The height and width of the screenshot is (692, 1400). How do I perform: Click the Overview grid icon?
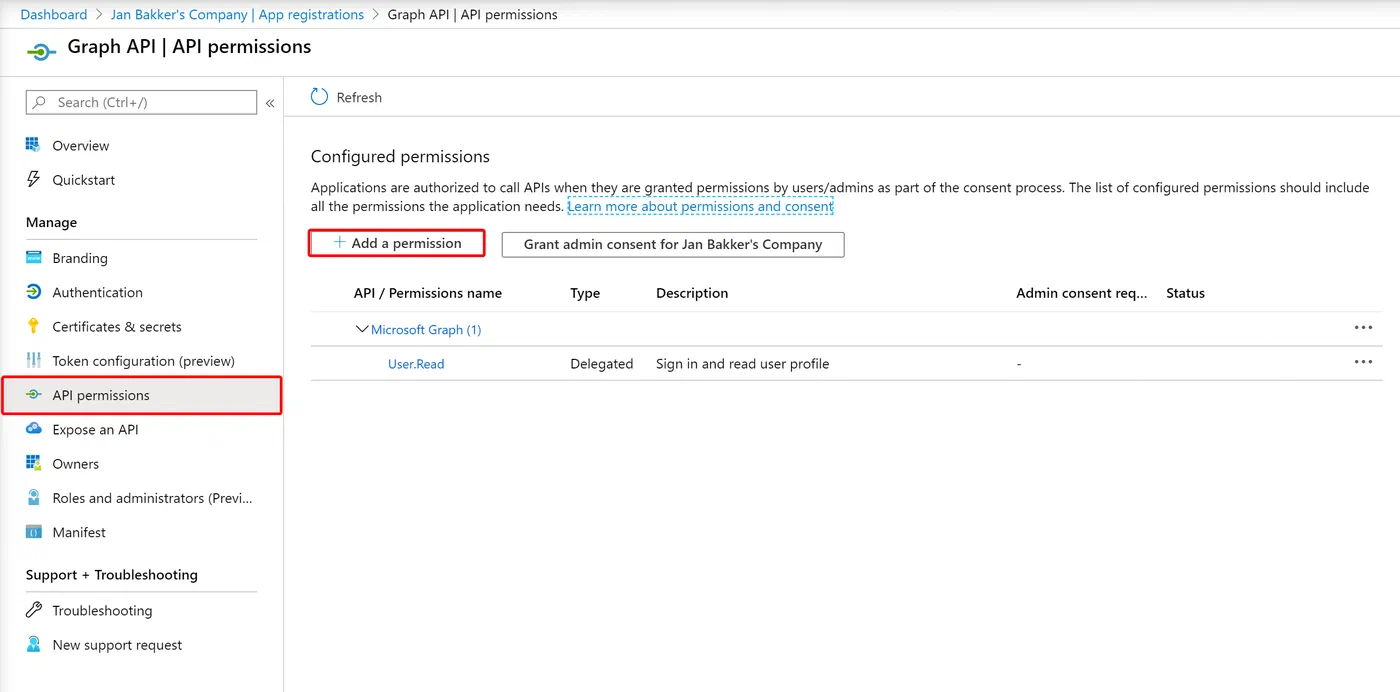[33, 145]
